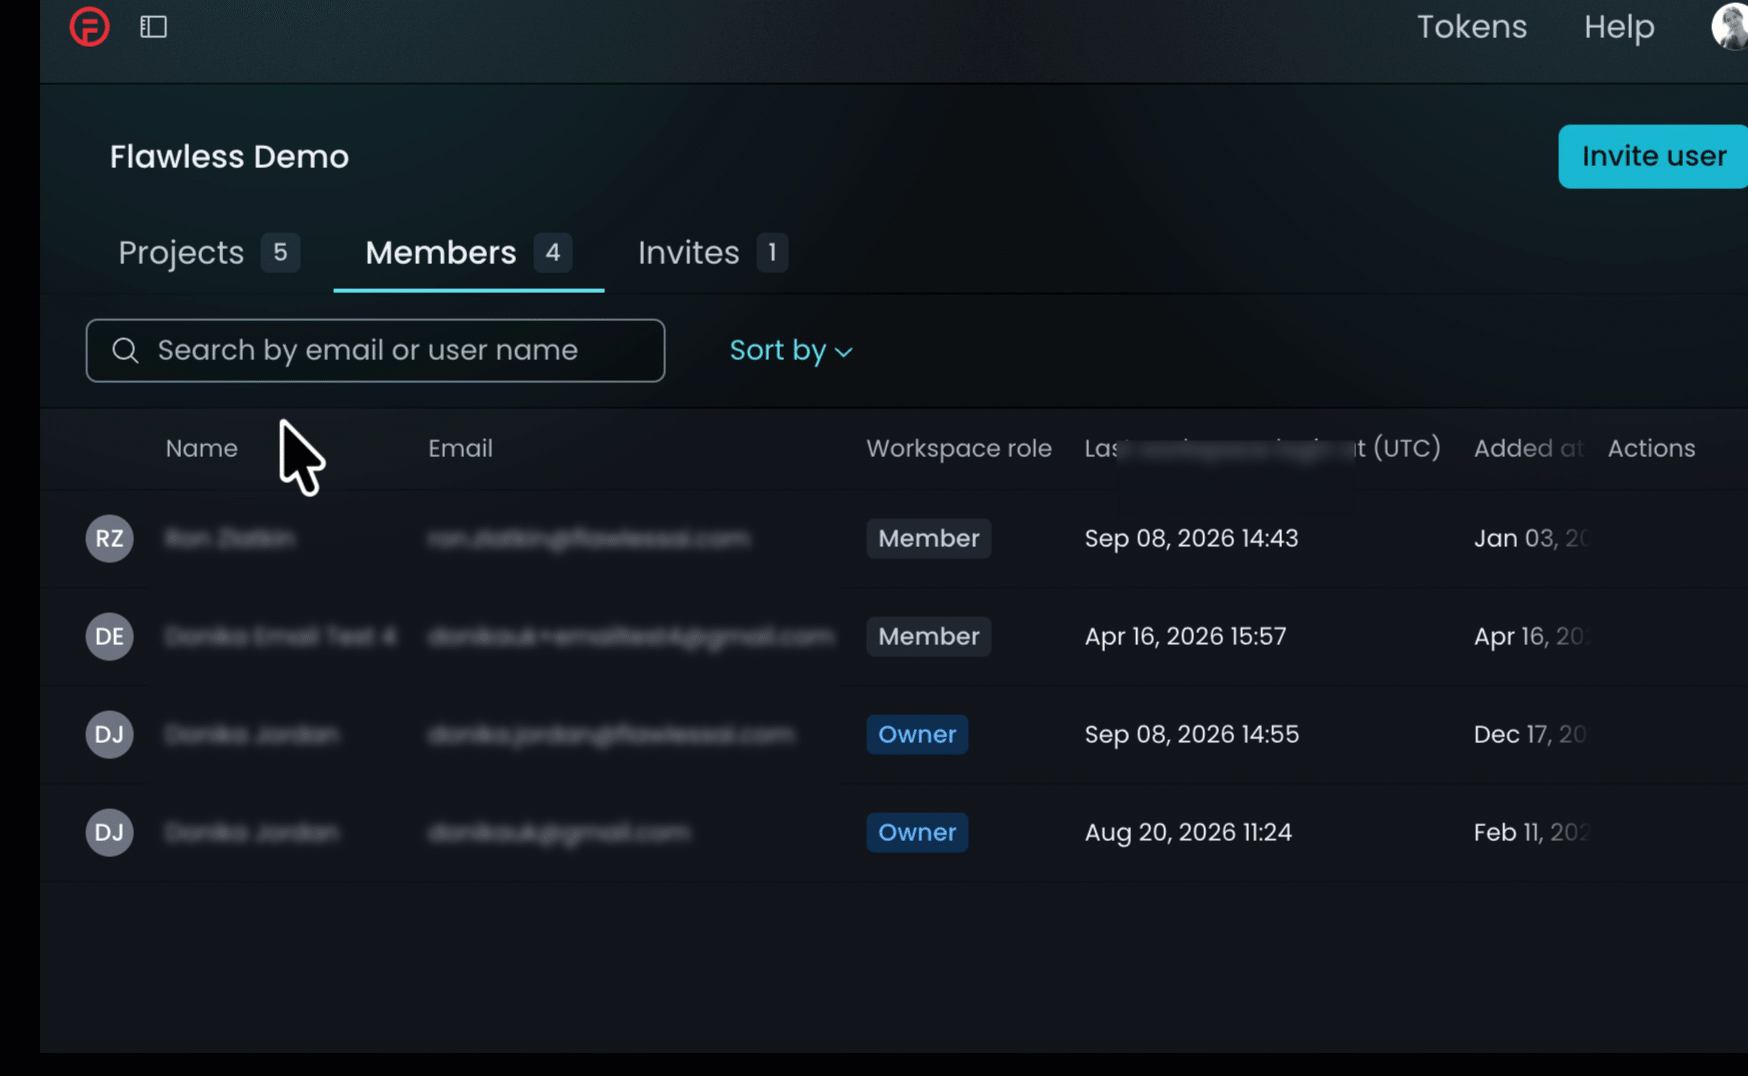Screen dimensions: 1748x1076
Task: Click the Email column header
Action: (x=460, y=448)
